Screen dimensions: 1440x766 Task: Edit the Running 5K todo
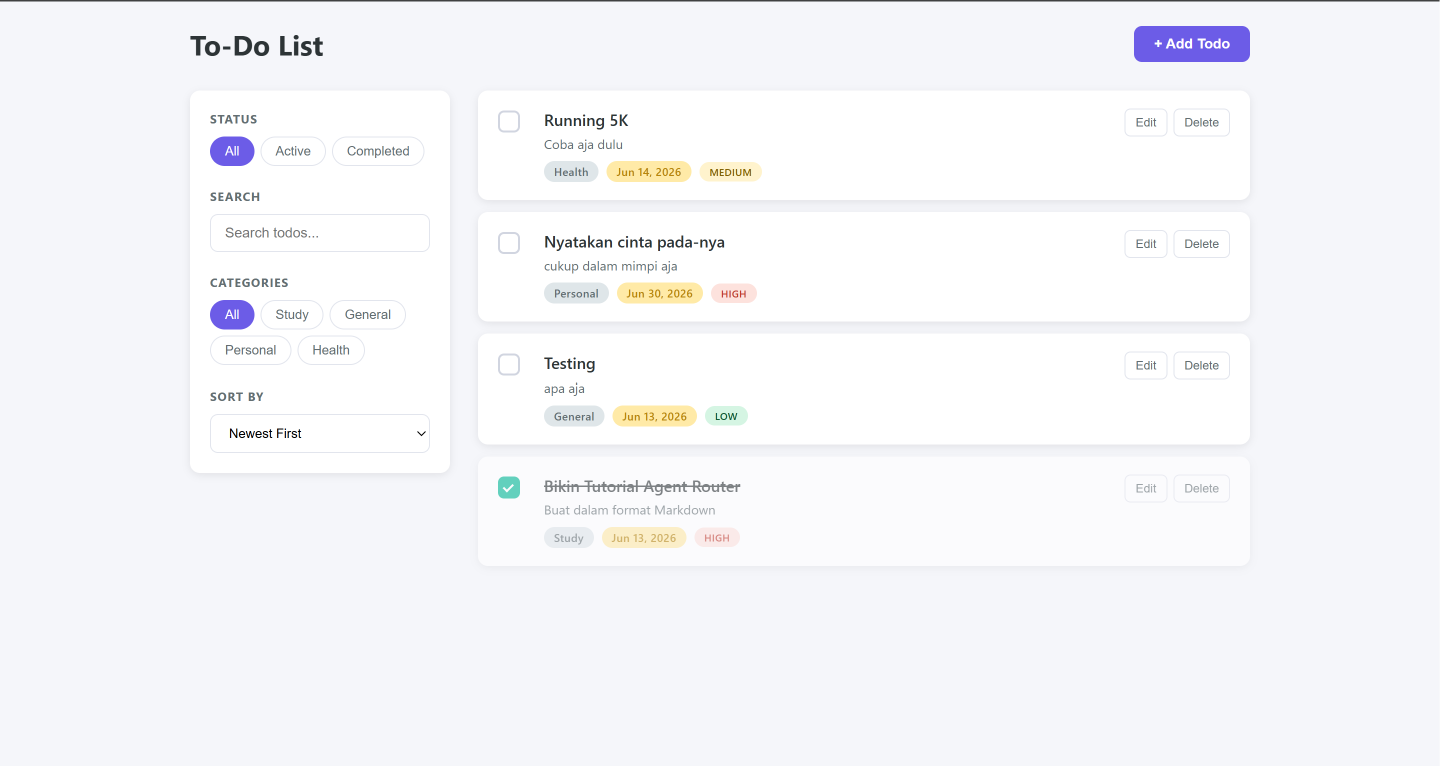(1146, 123)
